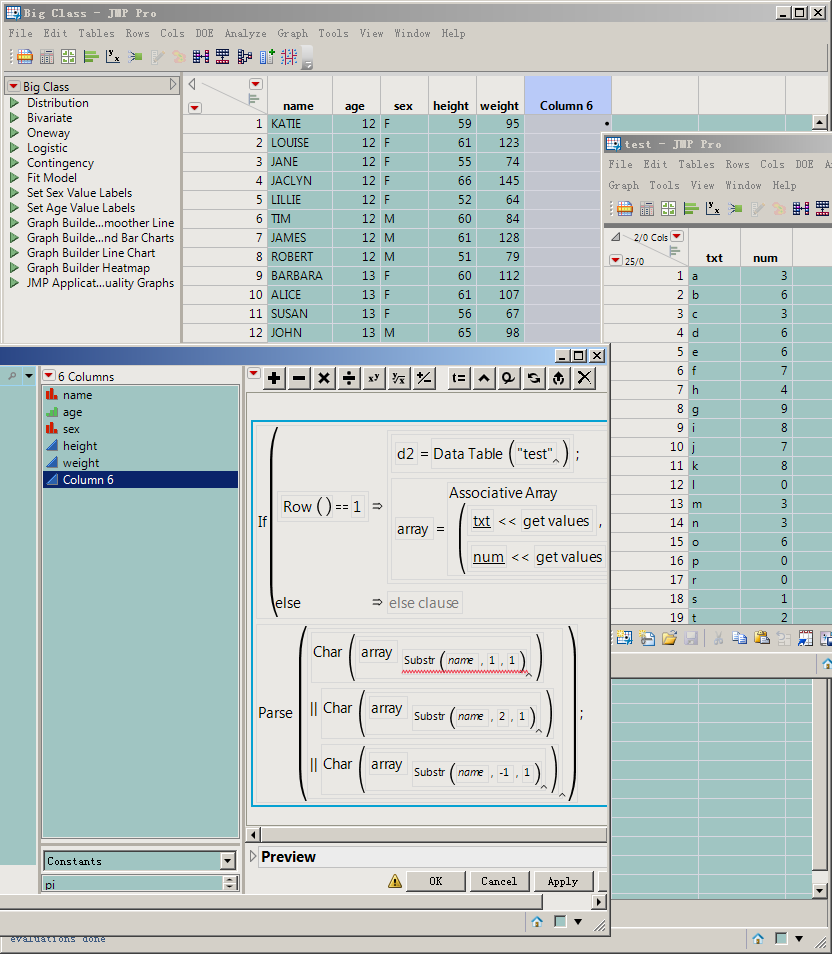This screenshot has height=954, width=832.
Task: Open the 6 Columns red triangle menu
Action: tap(49, 376)
